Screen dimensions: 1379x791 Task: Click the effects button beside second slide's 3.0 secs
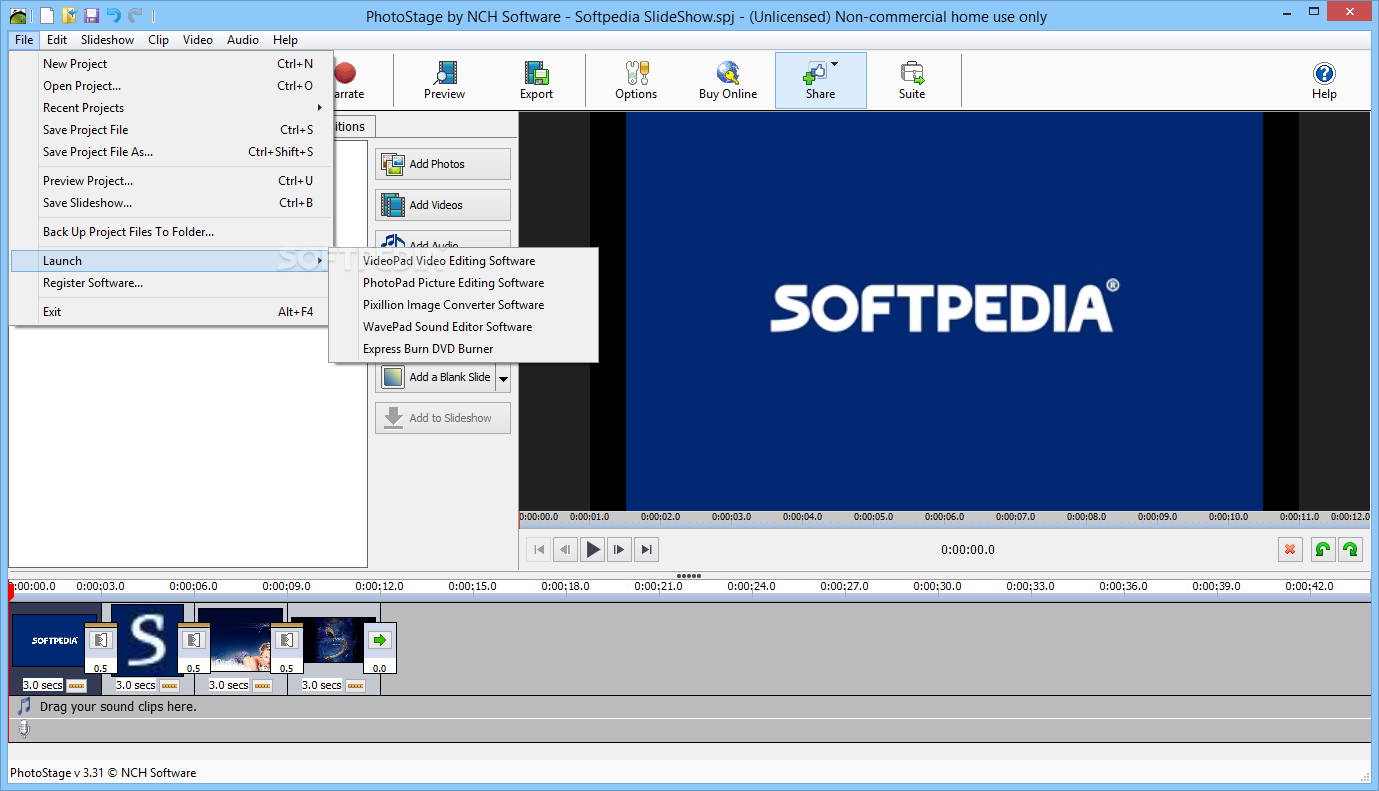[x=169, y=685]
